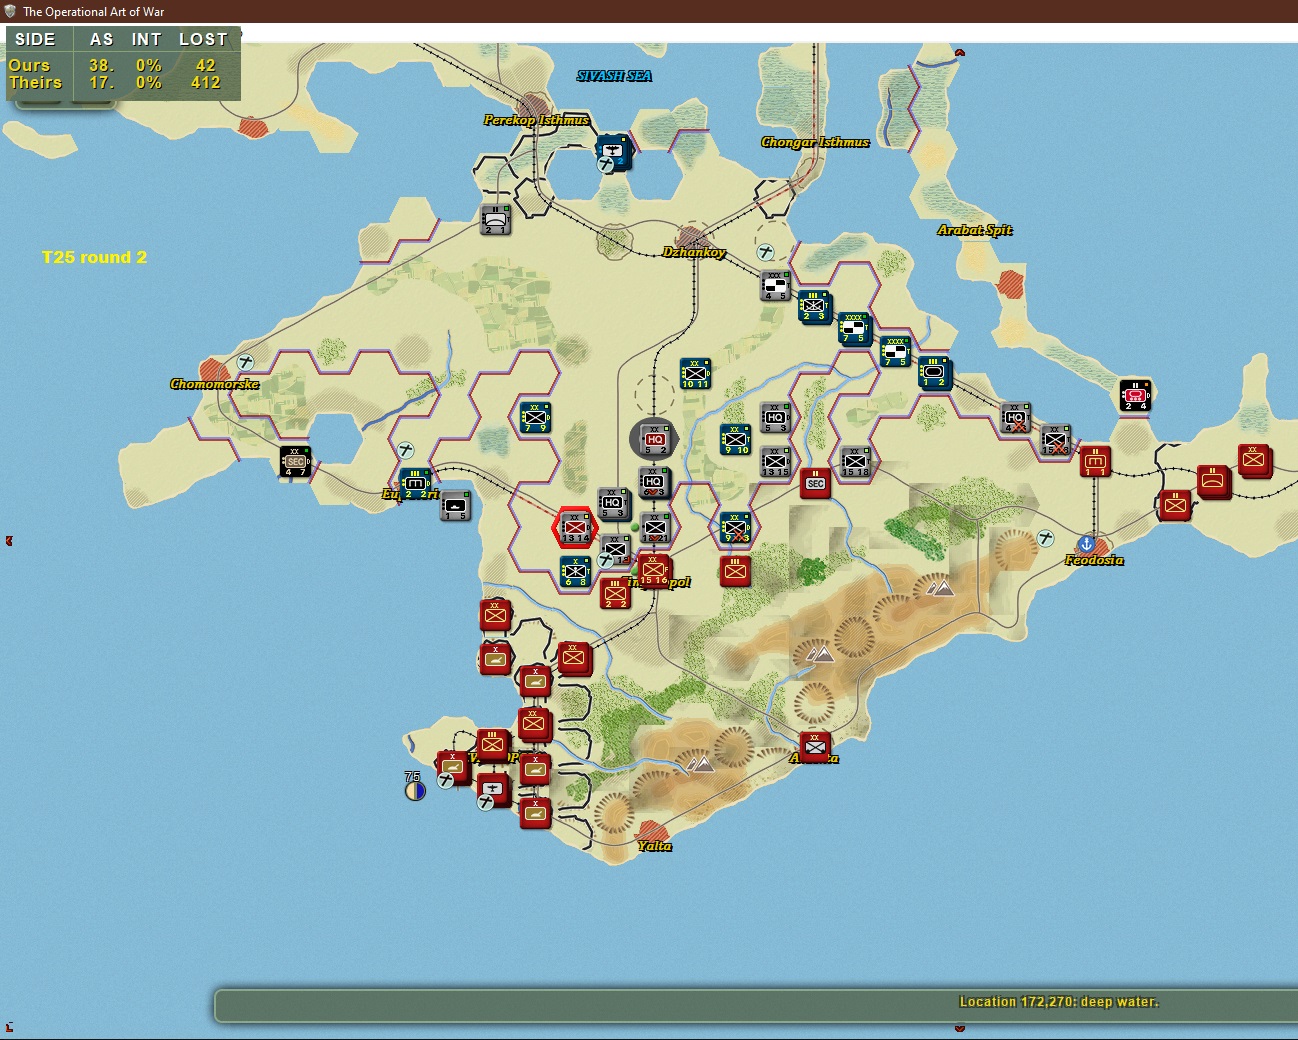Click the Theirs losses value 412
The width and height of the screenshot is (1298, 1040).
(x=205, y=83)
